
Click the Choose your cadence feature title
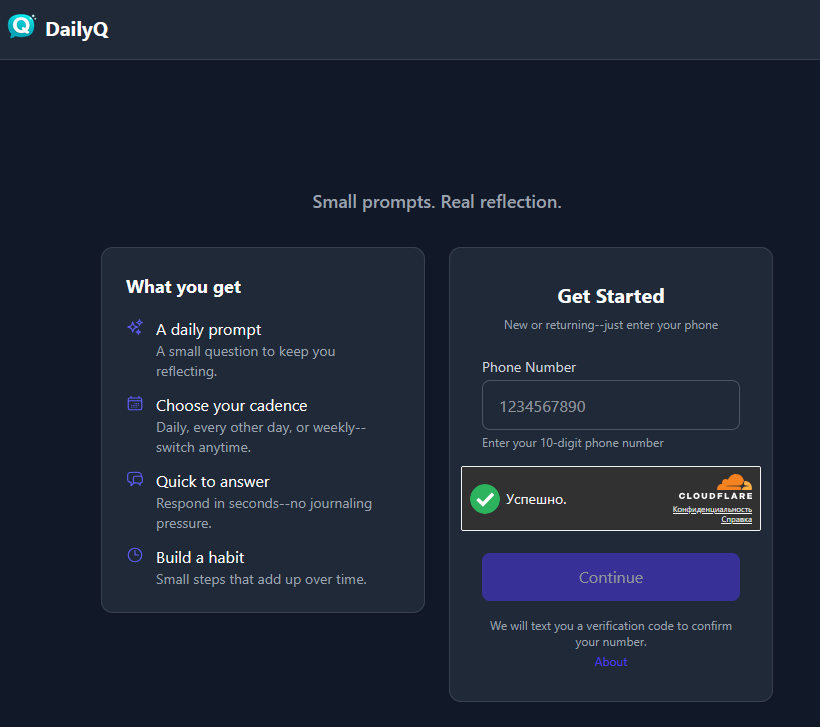click(231, 405)
